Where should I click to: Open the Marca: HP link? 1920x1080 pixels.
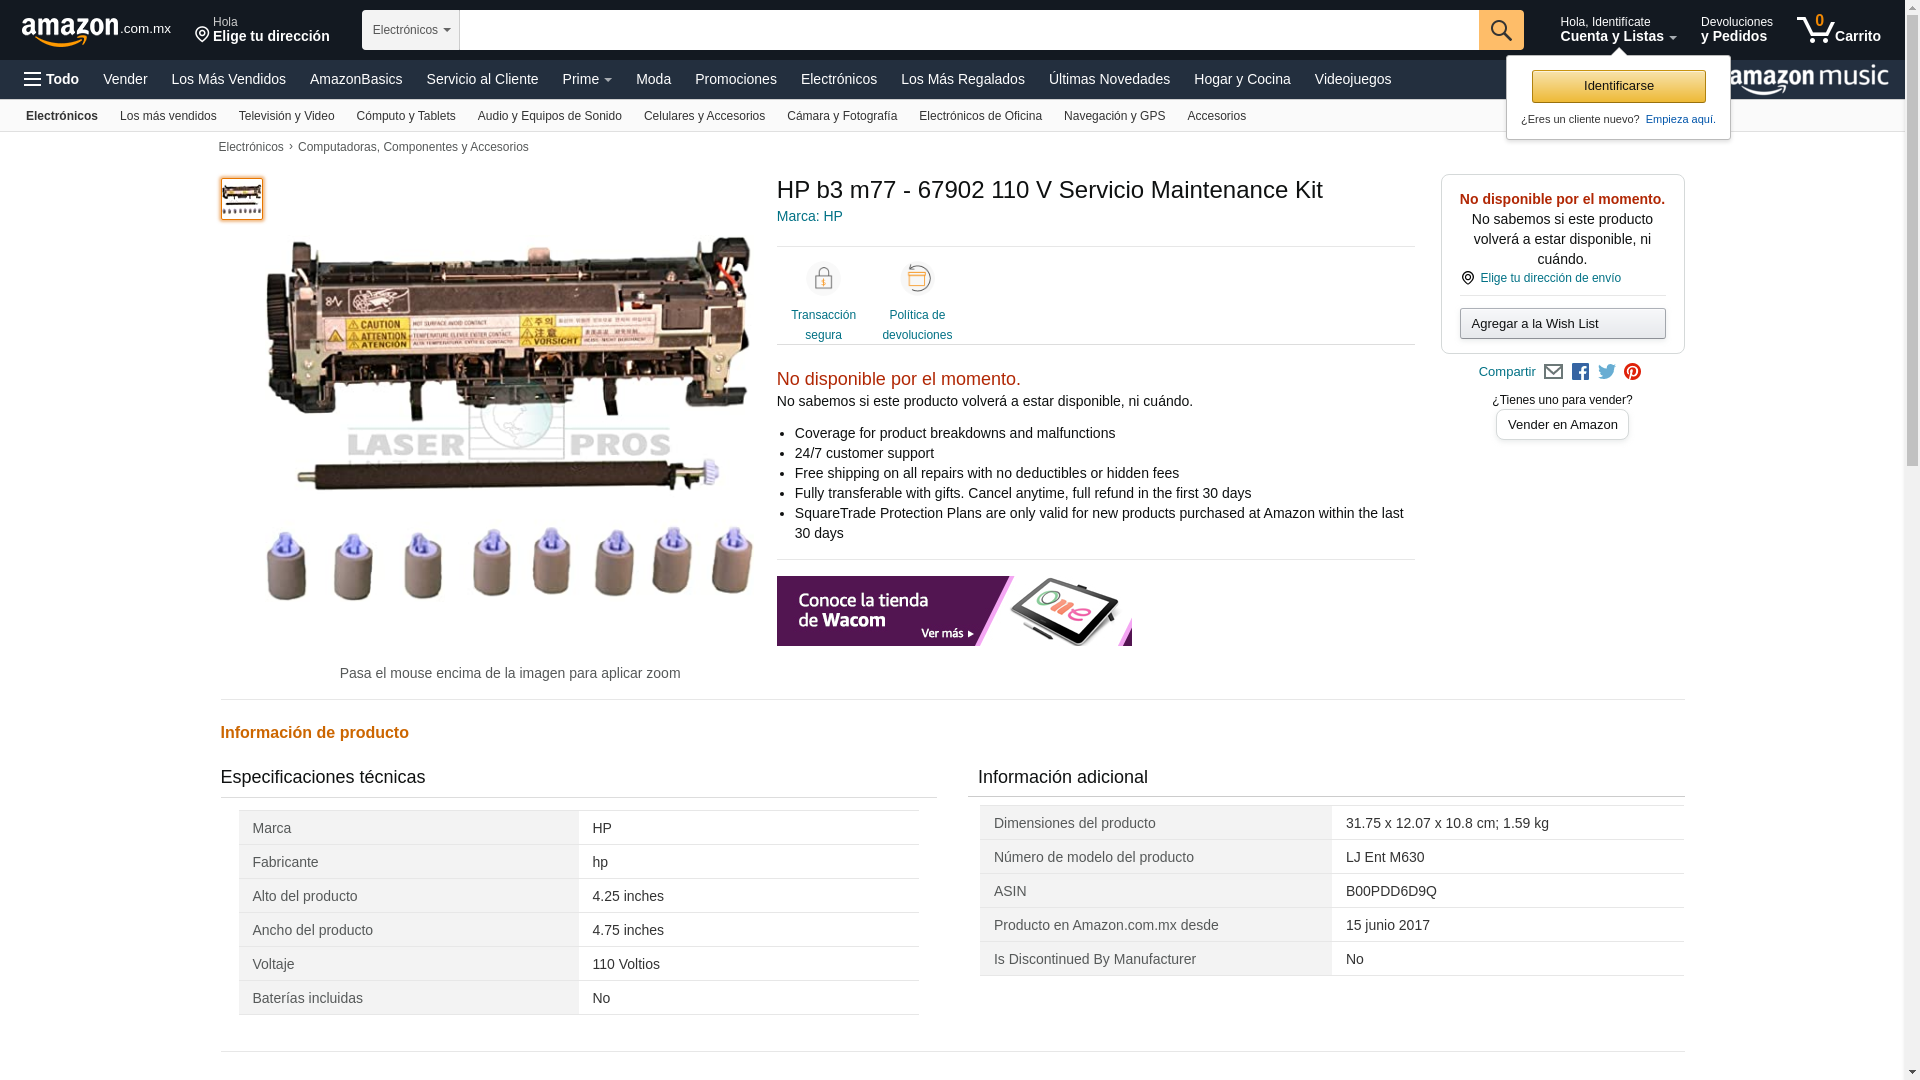[809, 216]
